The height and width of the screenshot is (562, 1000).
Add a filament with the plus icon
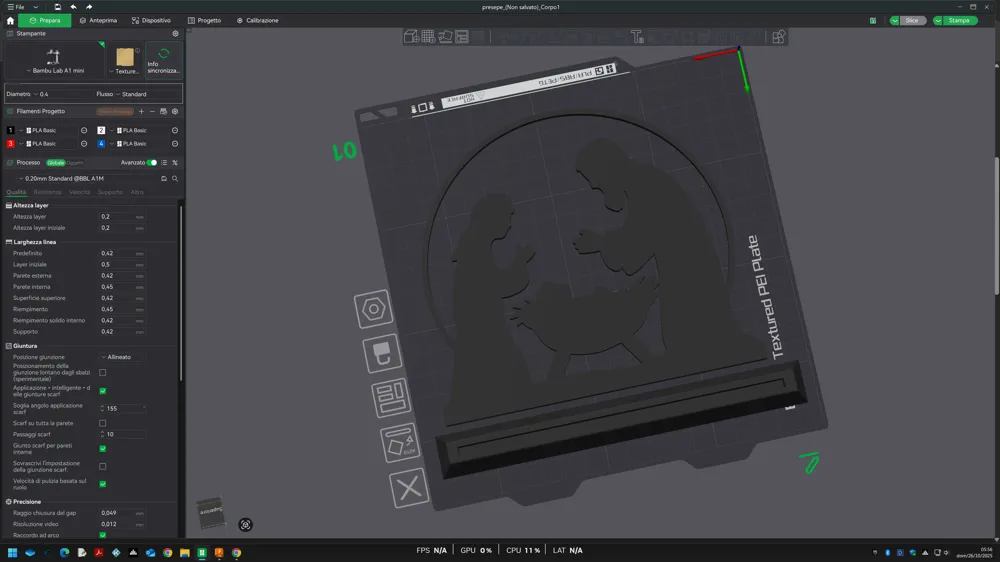point(142,111)
